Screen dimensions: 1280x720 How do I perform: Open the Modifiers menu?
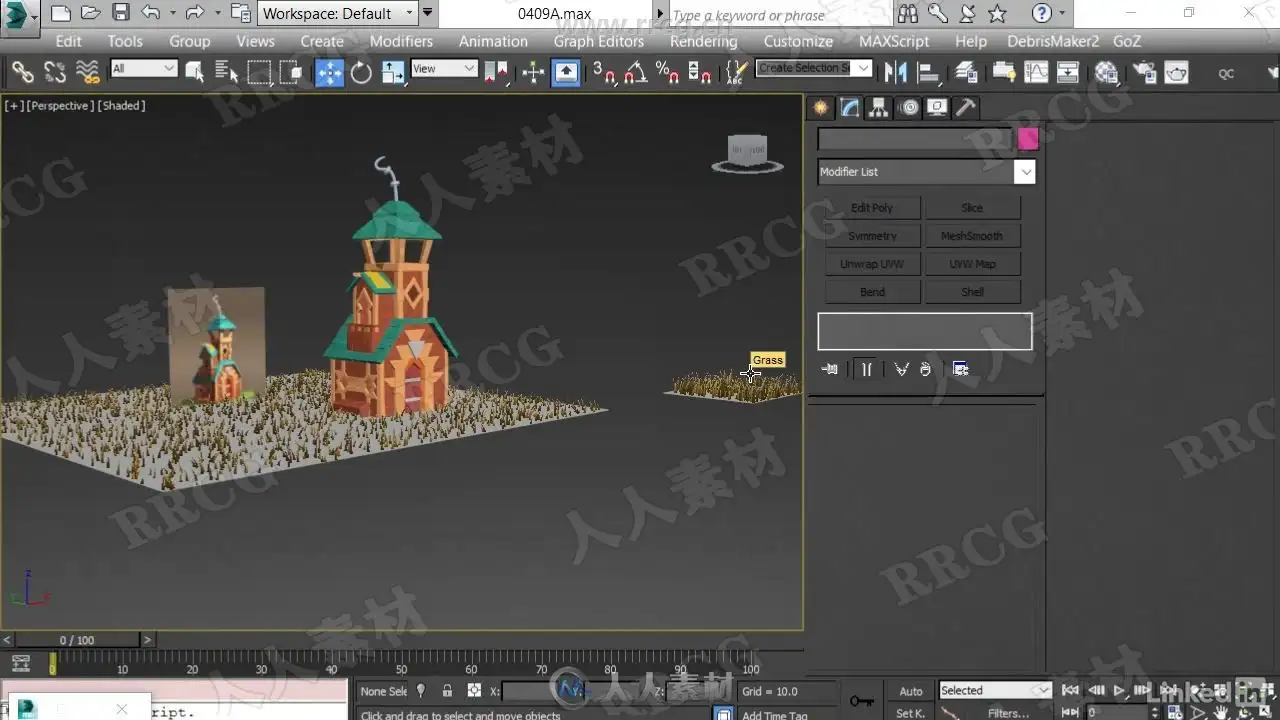click(x=401, y=41)
